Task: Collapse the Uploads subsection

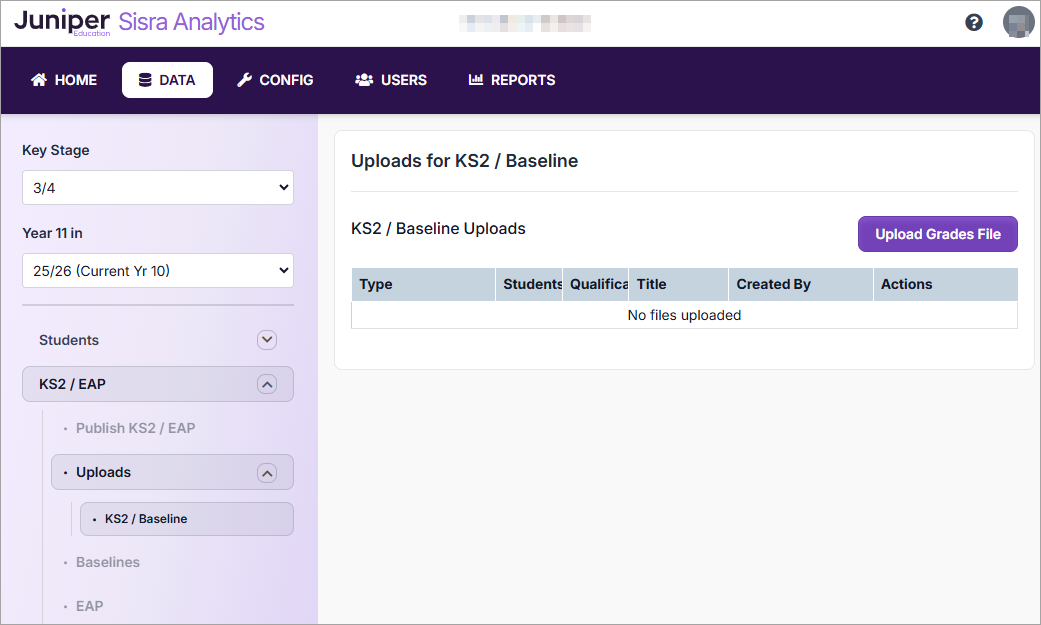Action: 266,471
